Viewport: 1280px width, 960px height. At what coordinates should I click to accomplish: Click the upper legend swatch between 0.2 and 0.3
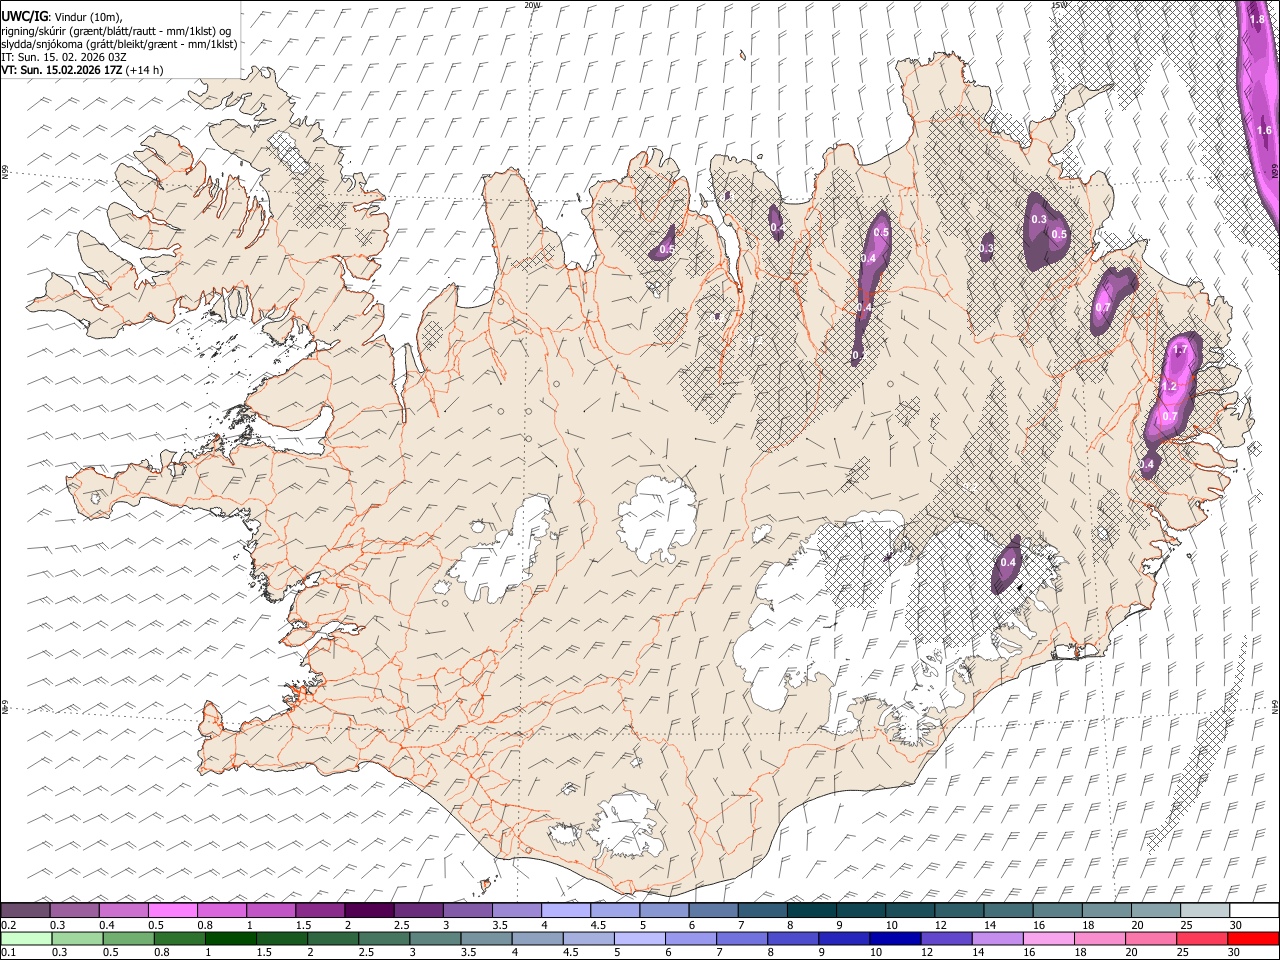[x=25, y=910]
